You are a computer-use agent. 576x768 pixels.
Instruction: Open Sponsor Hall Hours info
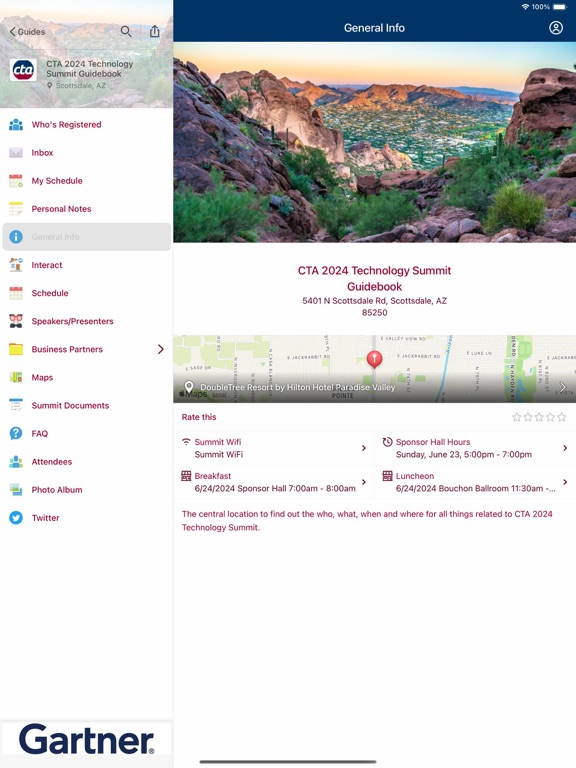[x=475, y=448]
